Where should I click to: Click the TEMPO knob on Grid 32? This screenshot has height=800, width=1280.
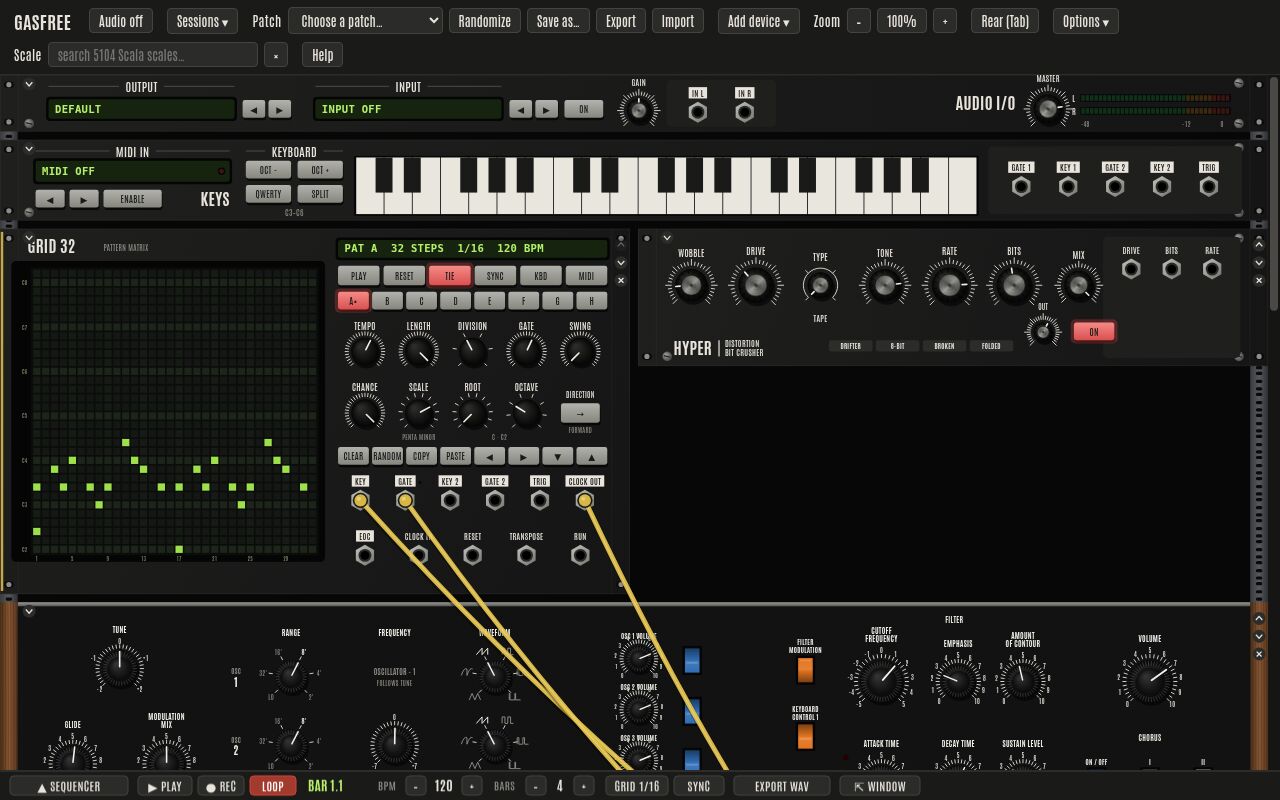click(x=365, y=351)
